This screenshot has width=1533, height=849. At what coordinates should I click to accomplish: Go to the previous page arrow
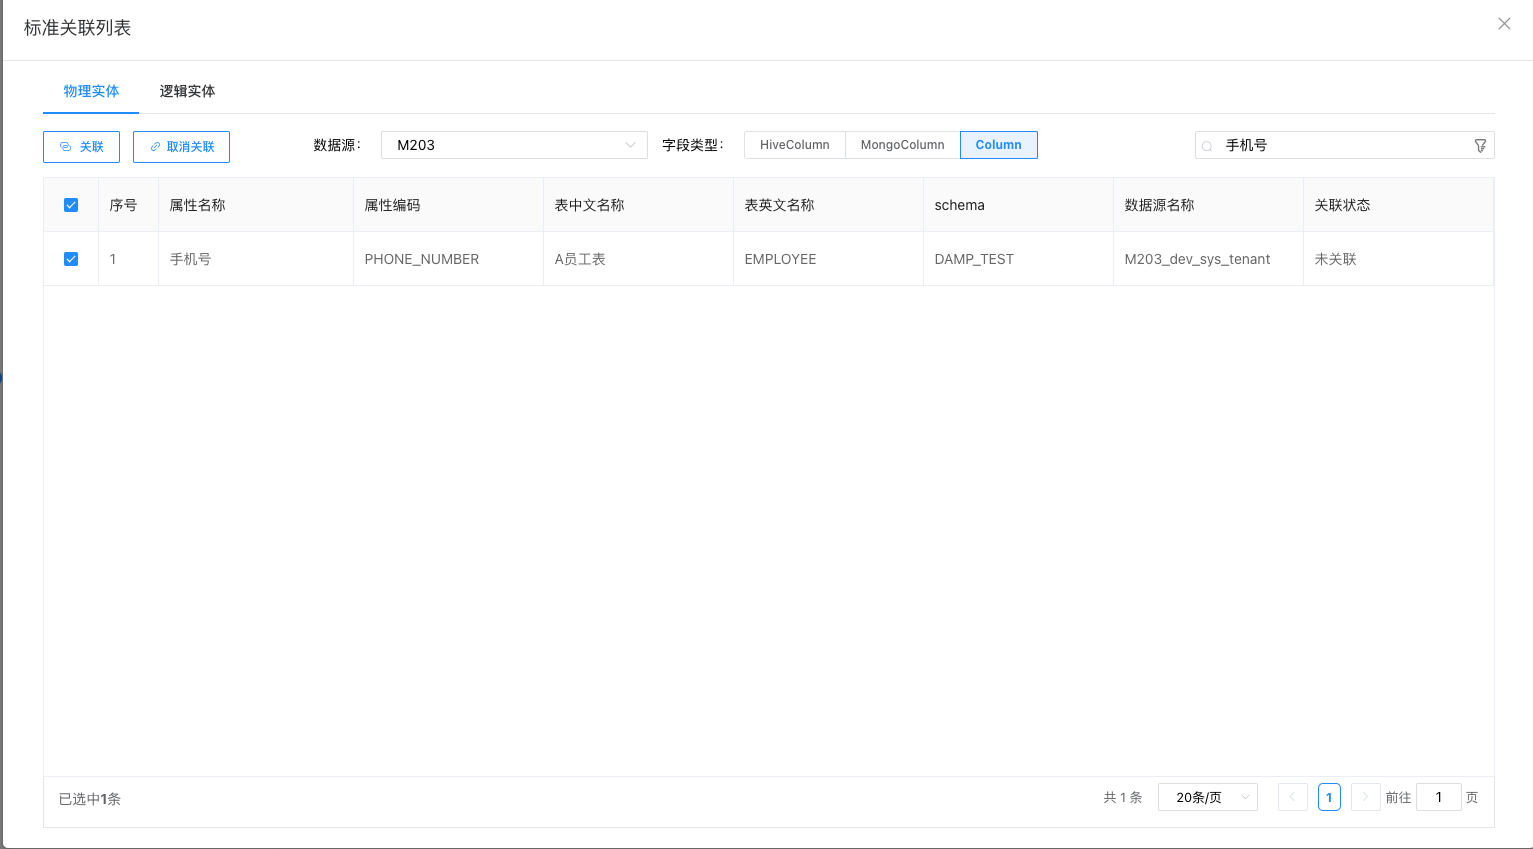1292,797
